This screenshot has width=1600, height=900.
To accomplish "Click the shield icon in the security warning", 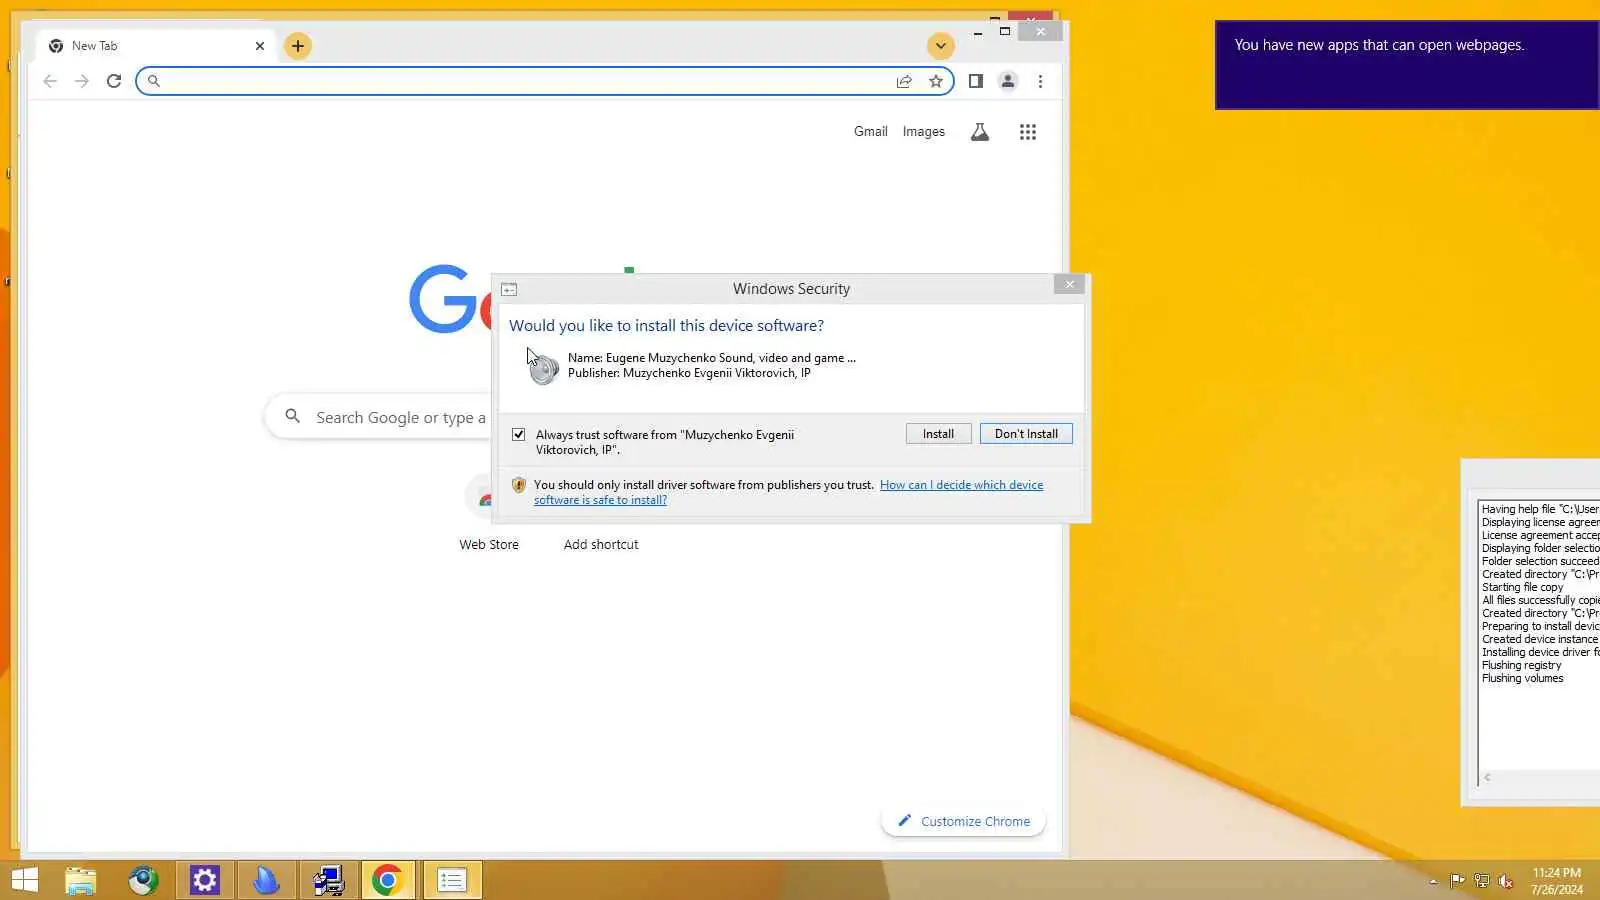I will [518, 485].
